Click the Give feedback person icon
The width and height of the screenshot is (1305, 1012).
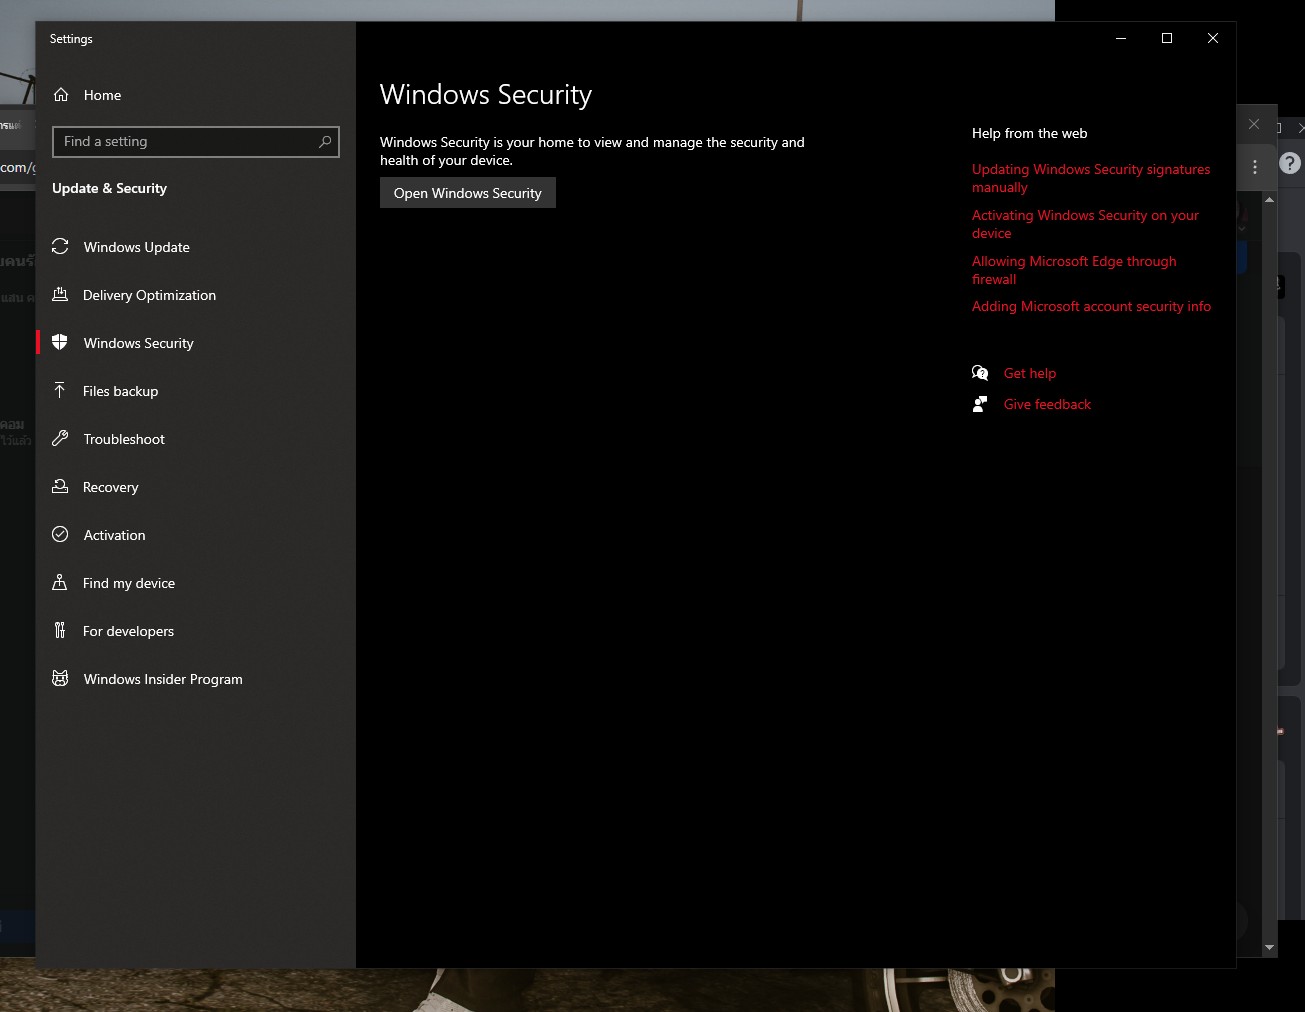coord(980,404)
